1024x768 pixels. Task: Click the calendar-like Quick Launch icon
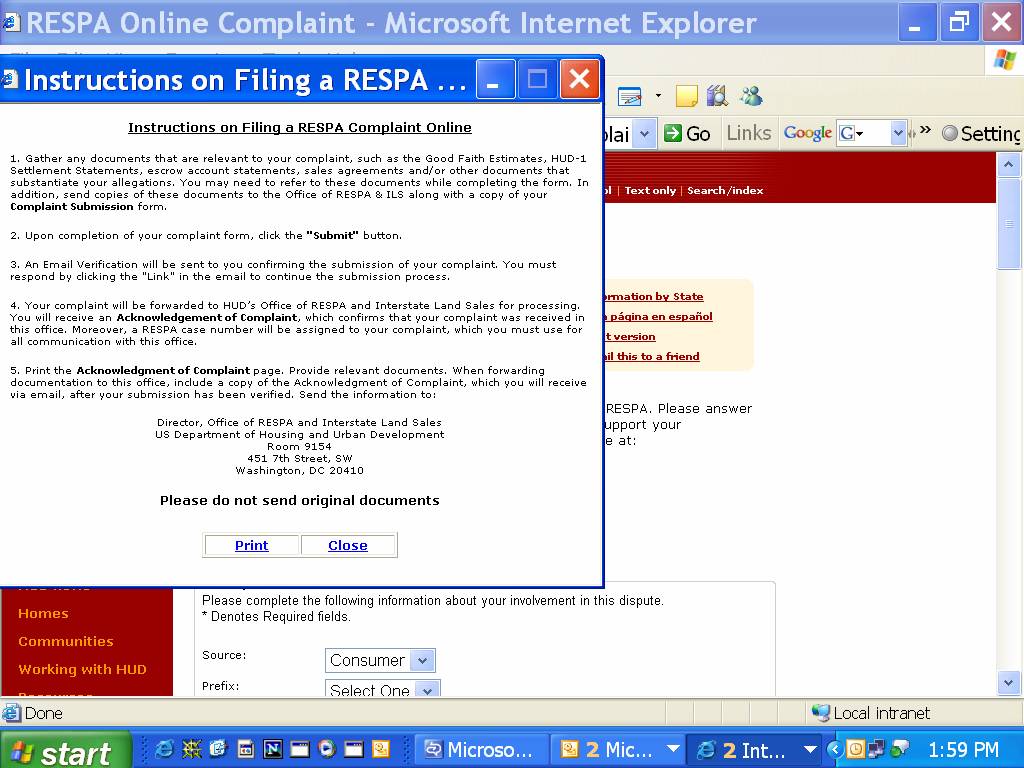pyautogui.click(x=246, y=749)
